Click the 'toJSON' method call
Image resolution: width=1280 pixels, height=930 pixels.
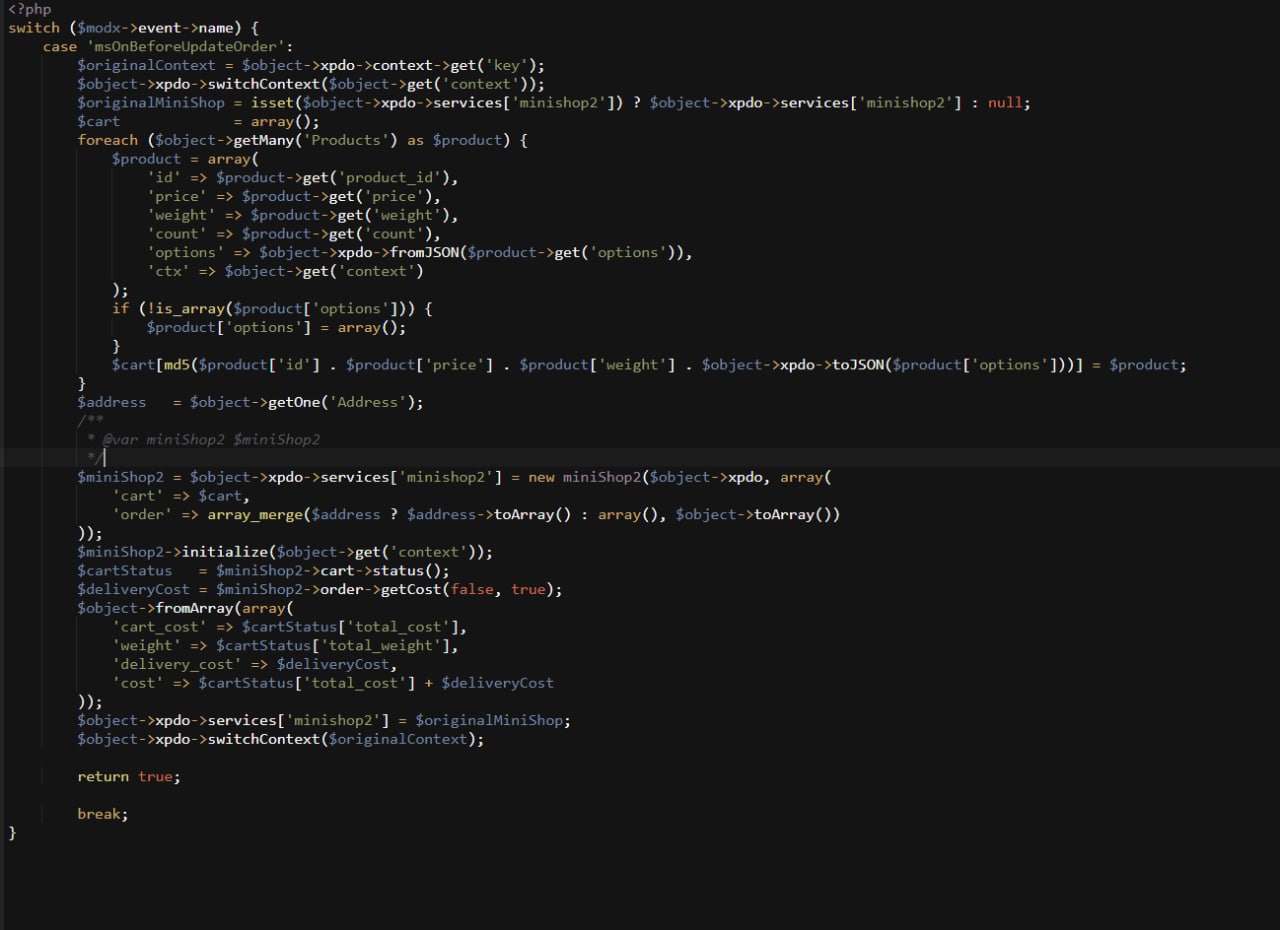click(x=858, y=365)
